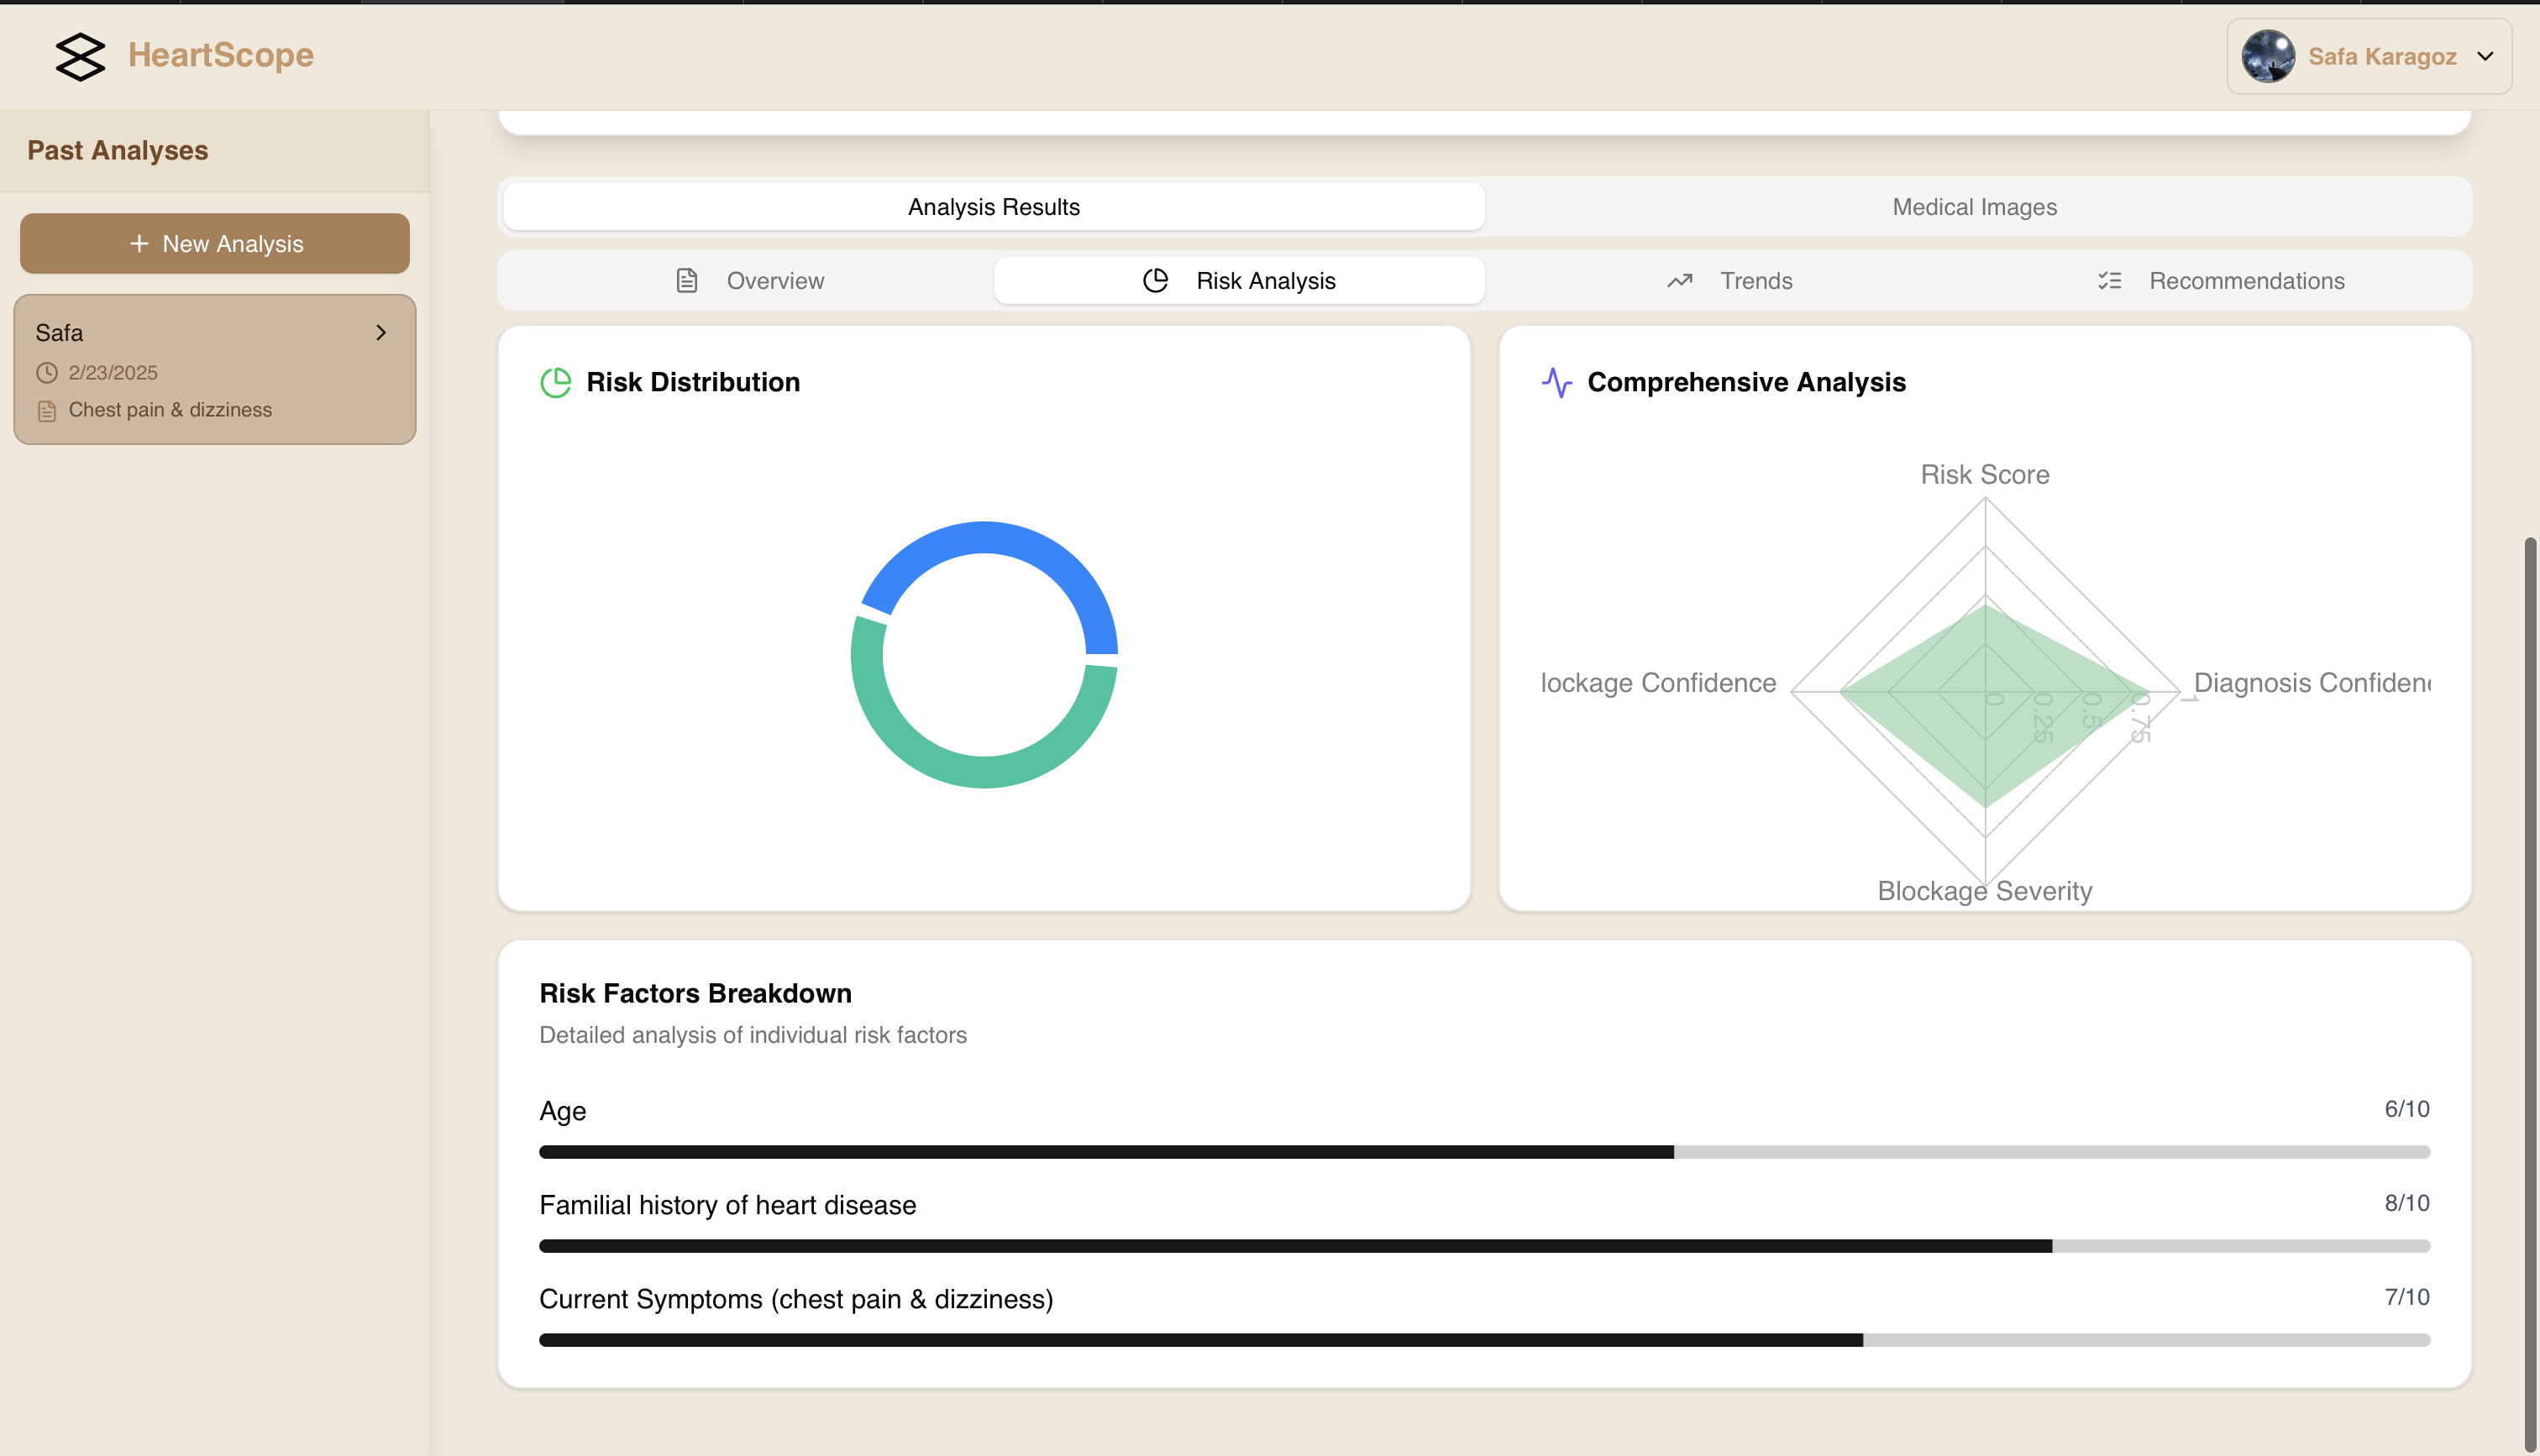The image size is (2540, 1456).
Task: Click the document icon beside Chest pain
Action: 47,411
